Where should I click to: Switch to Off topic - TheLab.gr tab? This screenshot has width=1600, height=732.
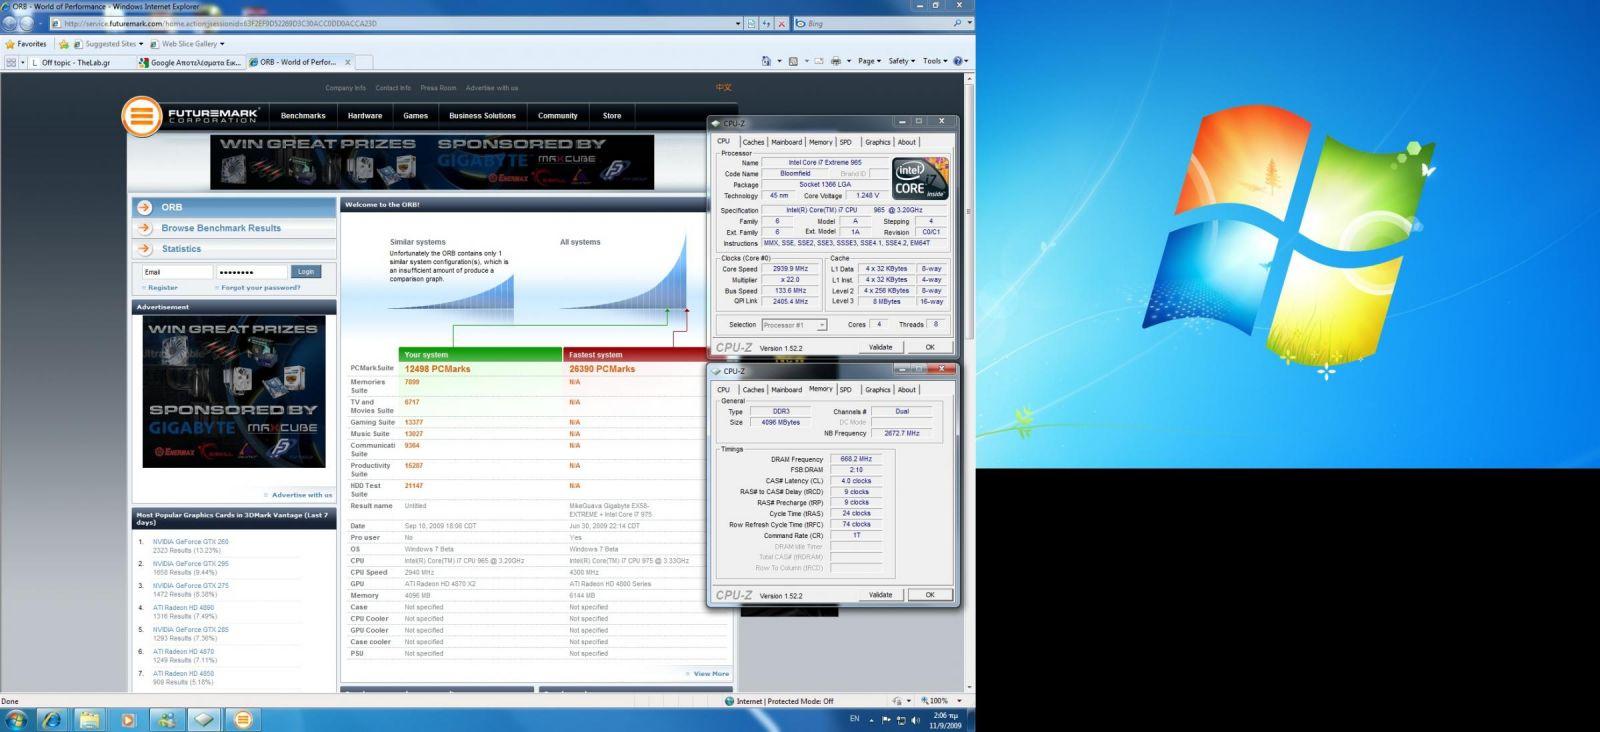(x=83, y=62)
